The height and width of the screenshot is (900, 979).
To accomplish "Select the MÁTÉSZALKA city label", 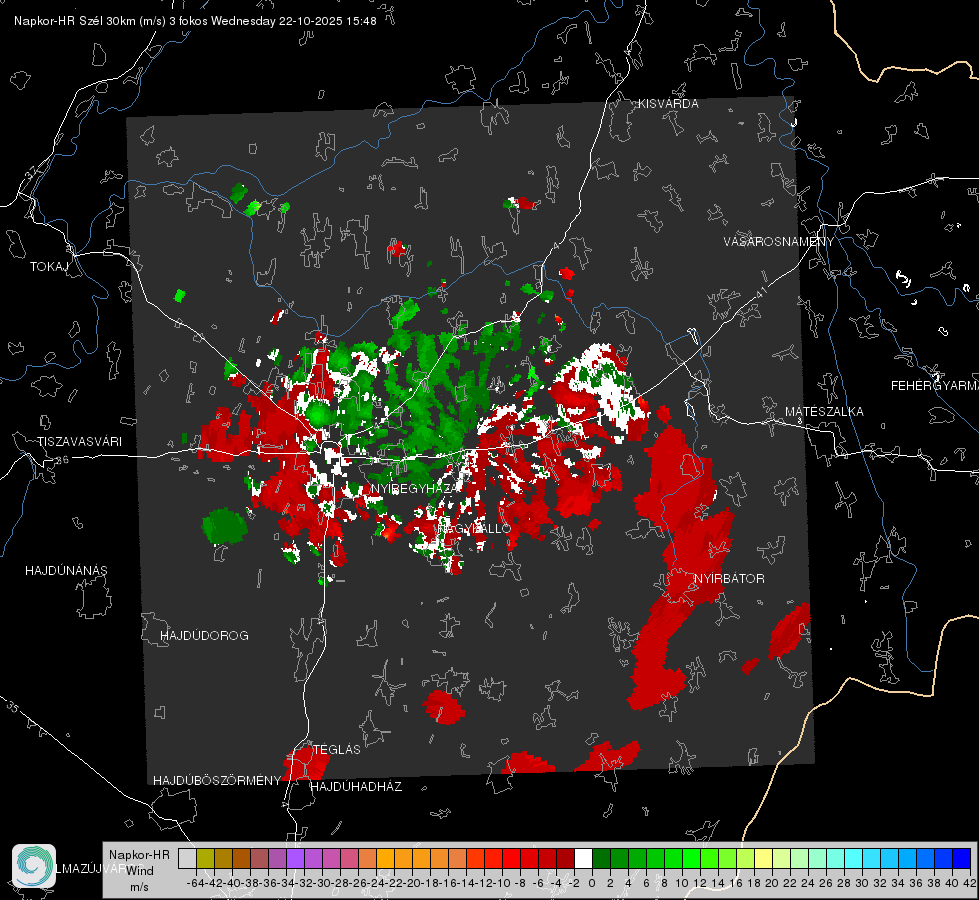I will [824, 412].
